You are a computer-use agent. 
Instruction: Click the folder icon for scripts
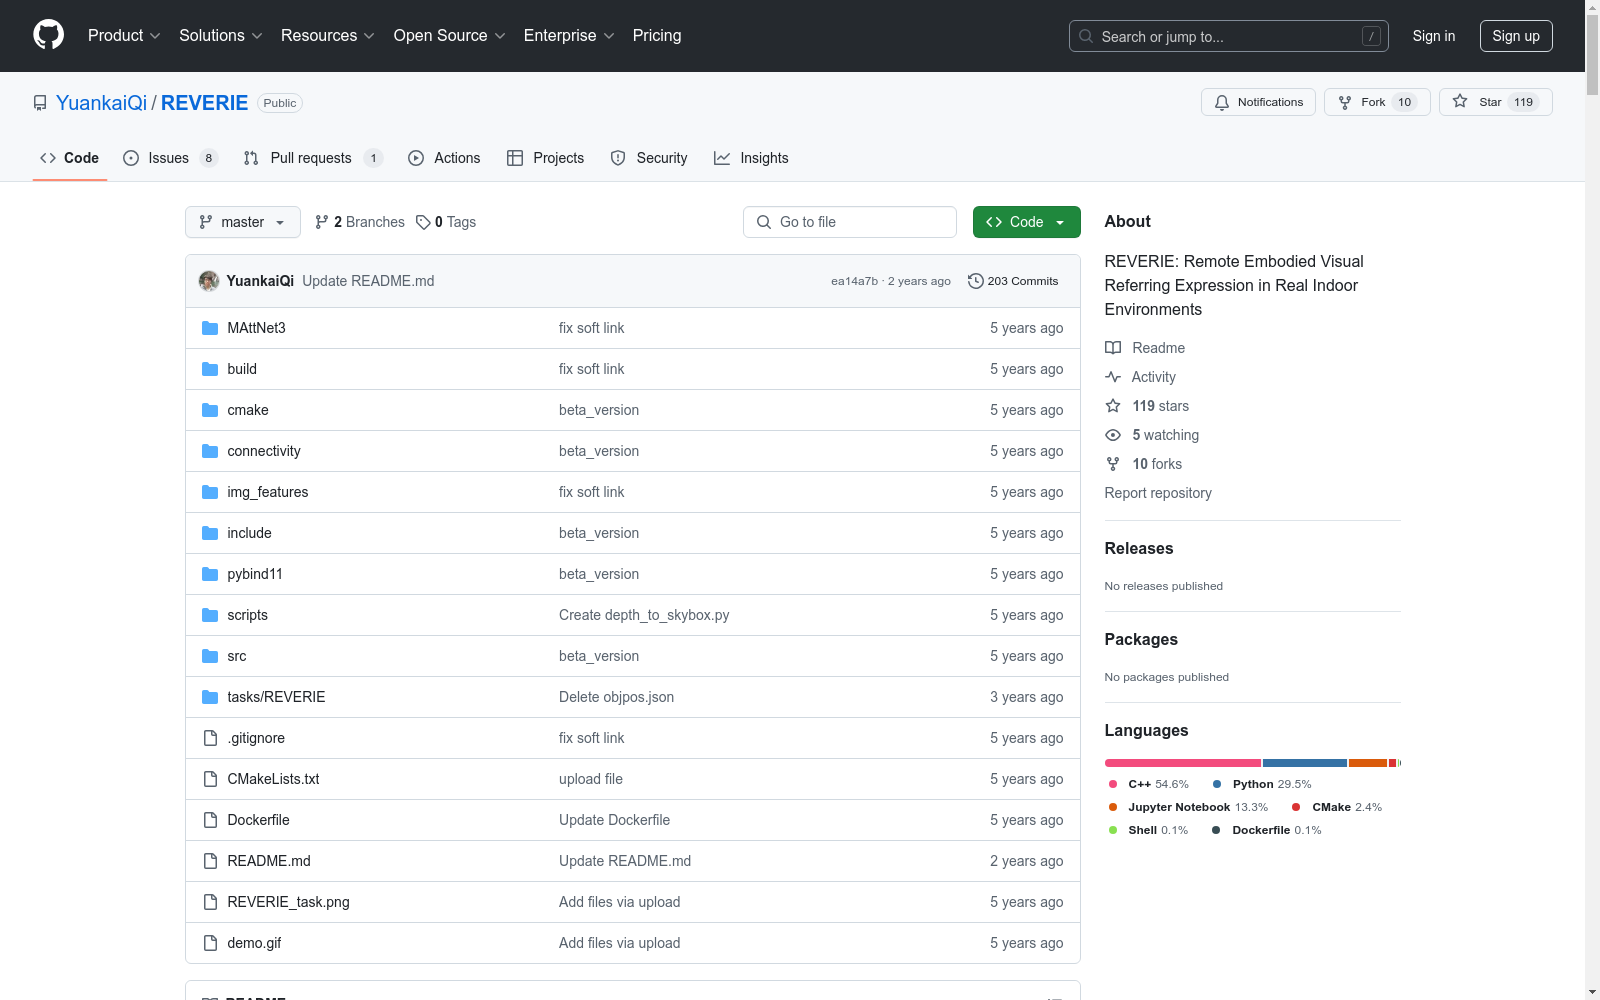tap(210, 615)
